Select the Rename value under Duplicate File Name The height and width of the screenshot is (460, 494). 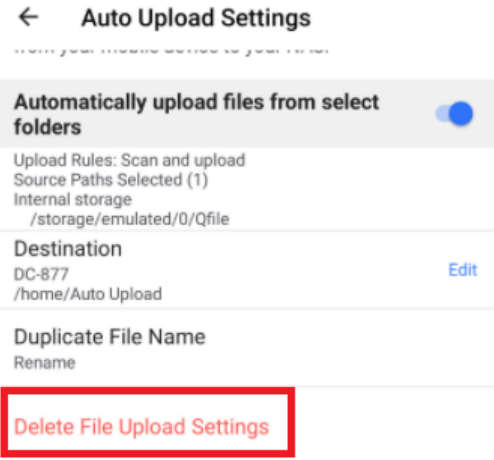45,362
